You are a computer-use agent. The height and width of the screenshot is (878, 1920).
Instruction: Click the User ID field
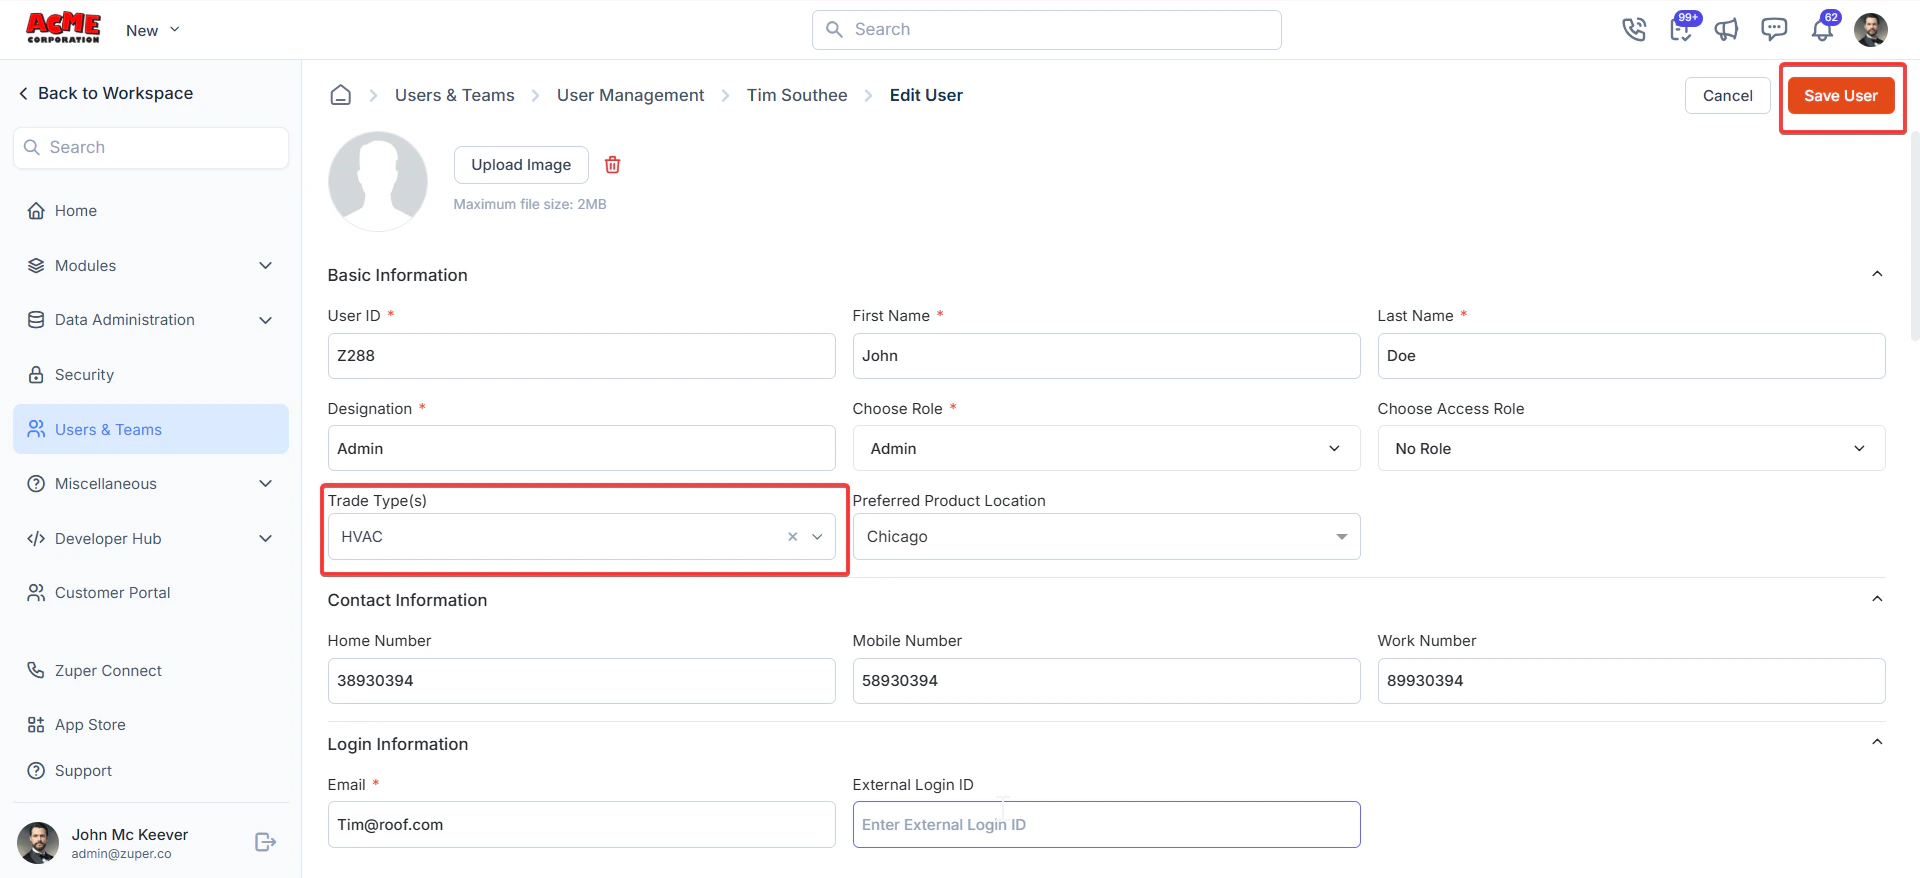tap(581, 356)
